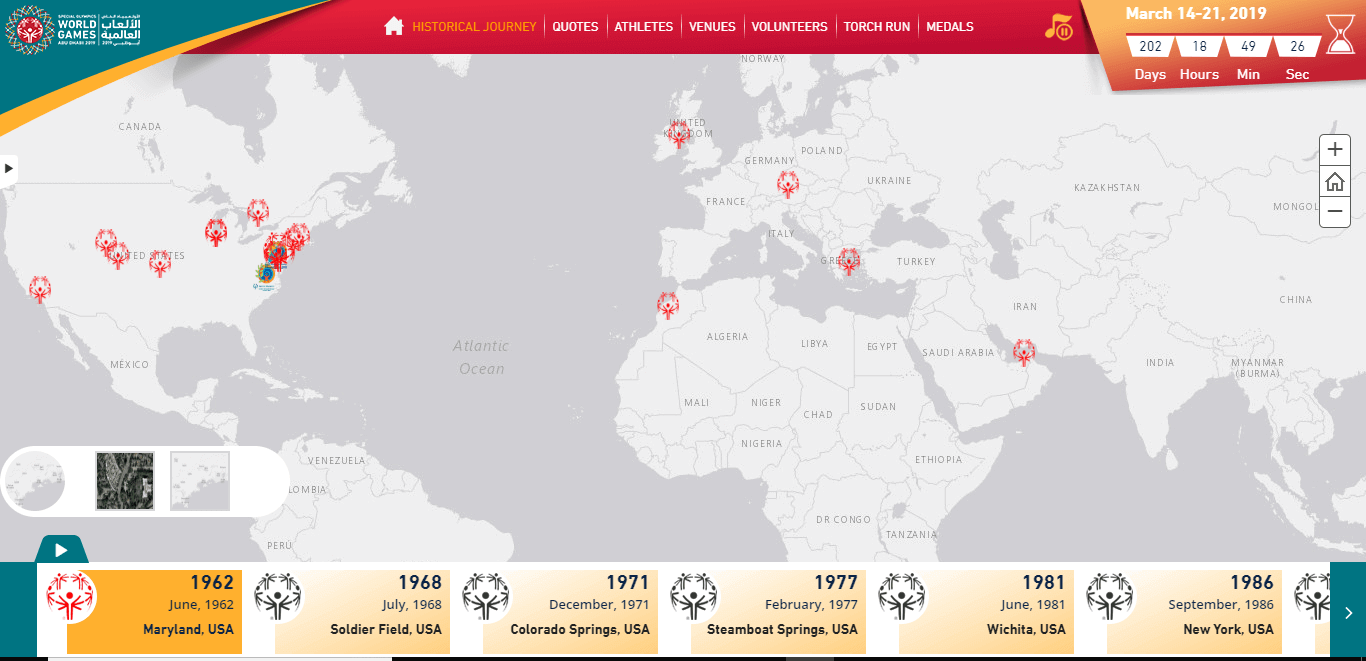
Task: Play the historical timeline animation
Action: pos(61,549)
